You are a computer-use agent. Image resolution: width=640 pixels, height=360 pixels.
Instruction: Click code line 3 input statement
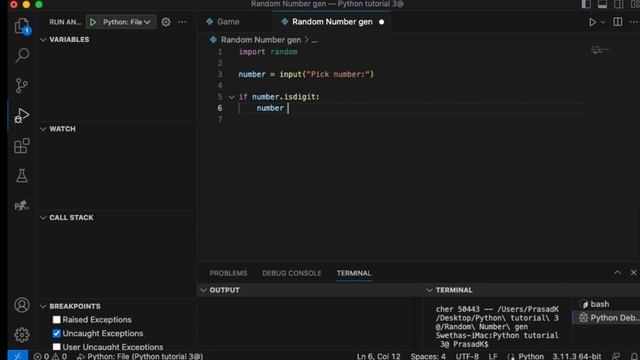[x=306, y=74]
